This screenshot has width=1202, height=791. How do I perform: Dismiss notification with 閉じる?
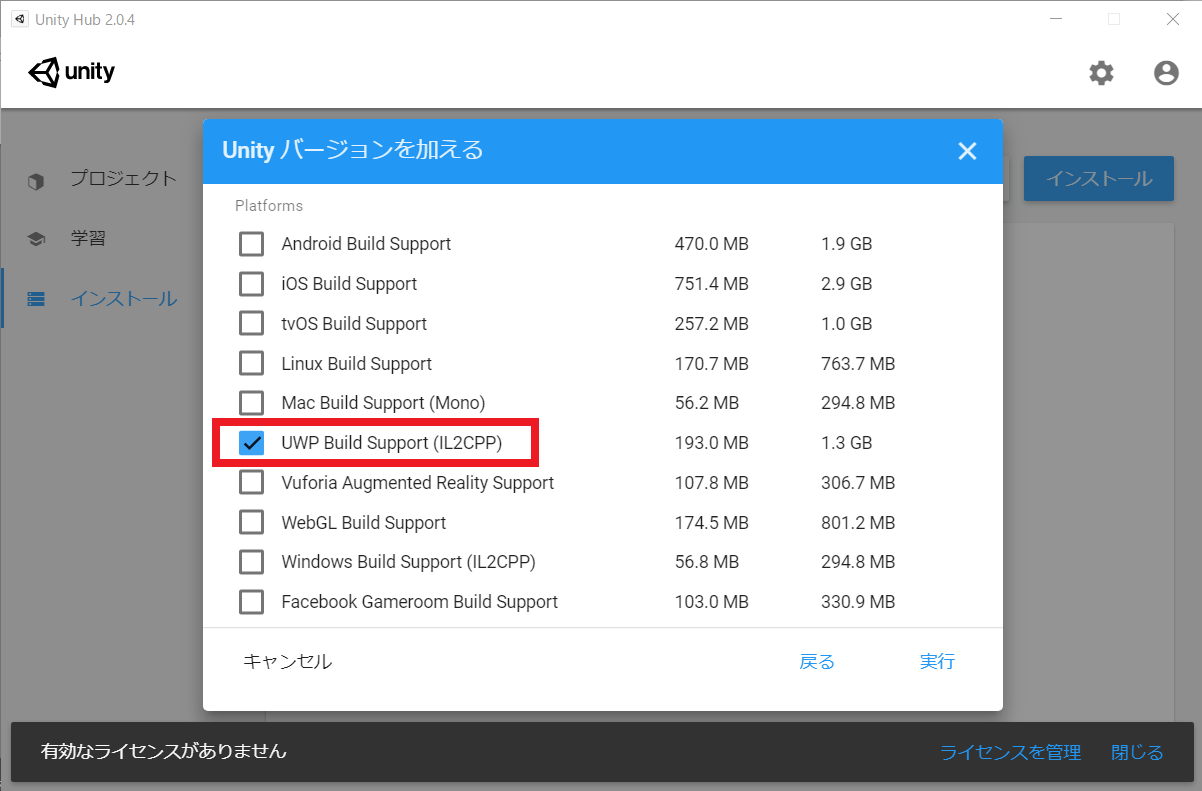click(x=1137, y=752)
